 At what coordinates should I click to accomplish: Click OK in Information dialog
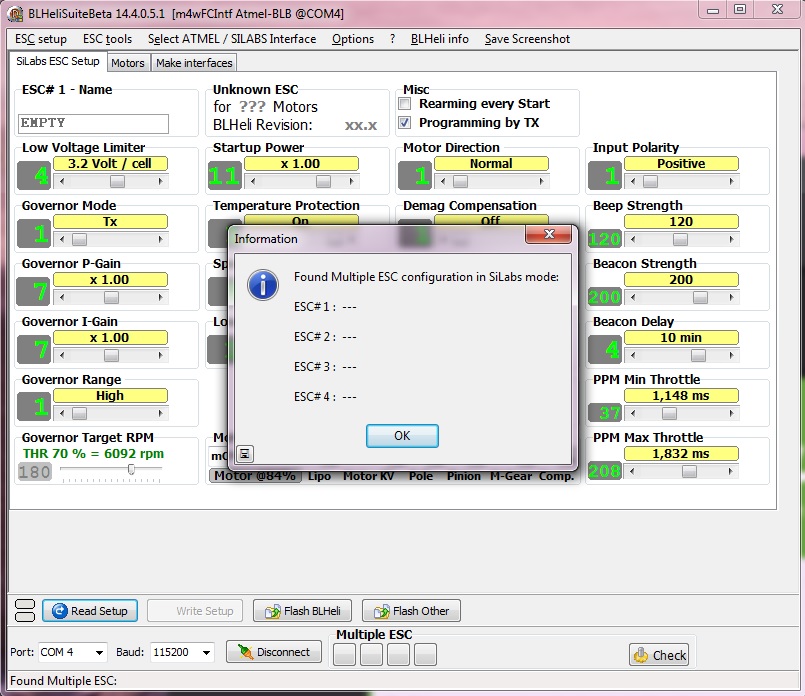tap(402, 436)
